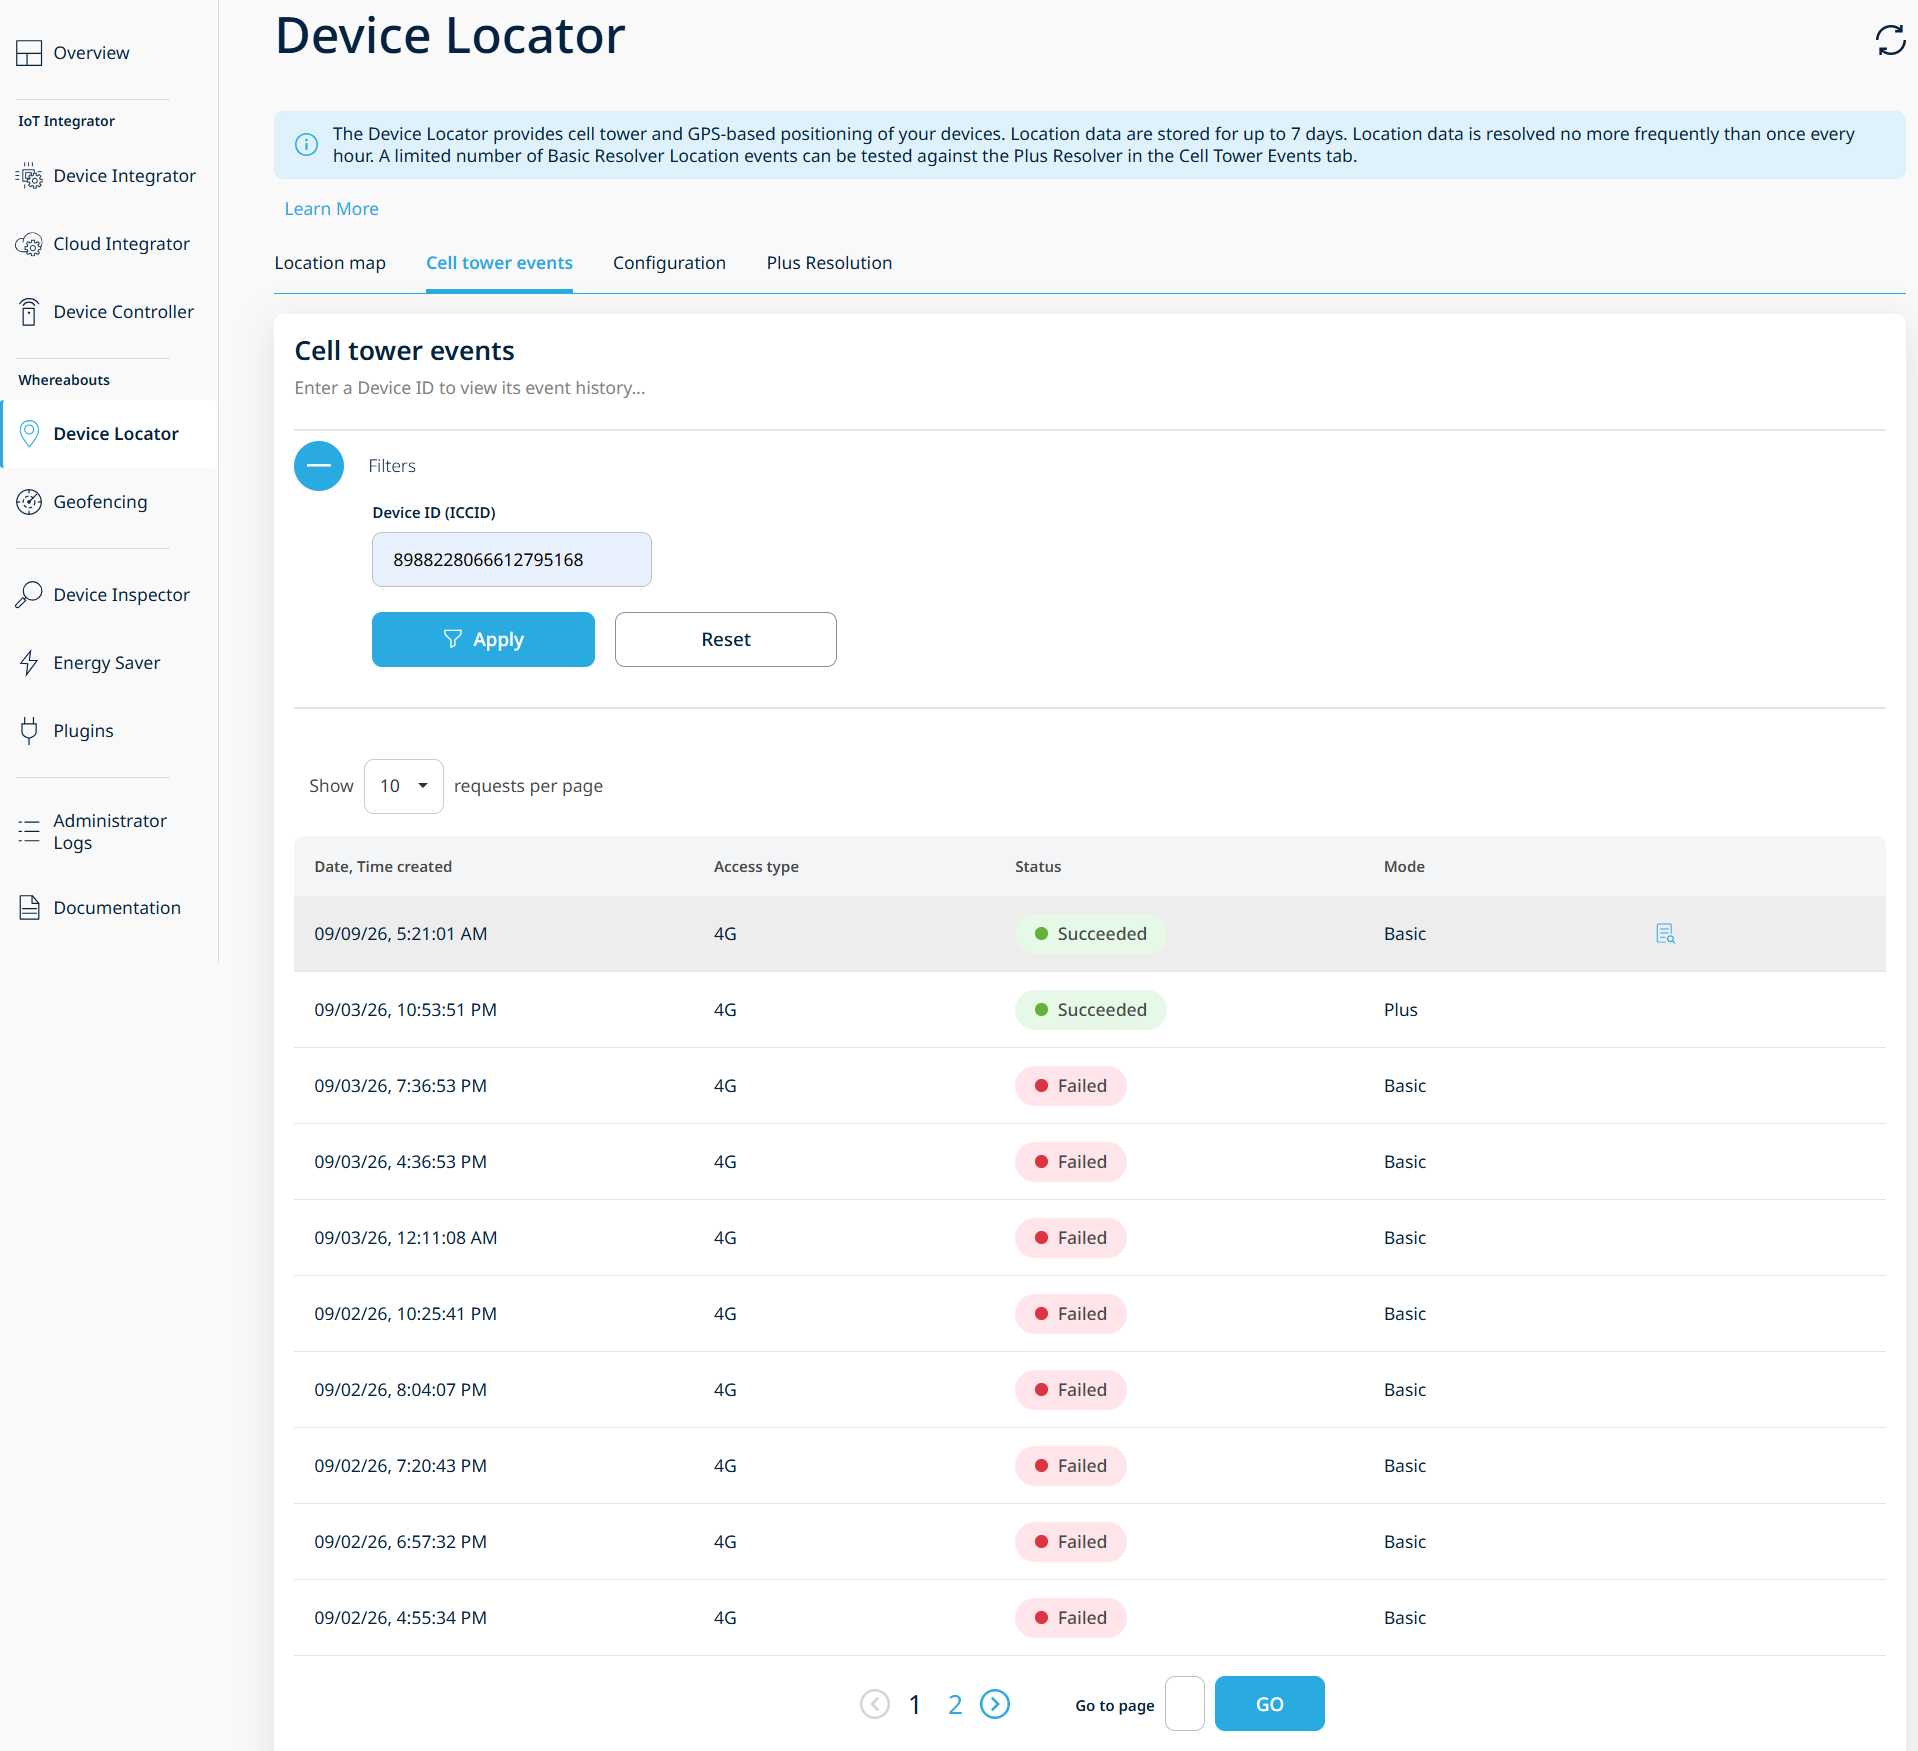The height and width of the screenshot is (1751, 1918).
Task: Select the 09/02/26, 4:55:34 PM row
Action: coord(1090,1618)
